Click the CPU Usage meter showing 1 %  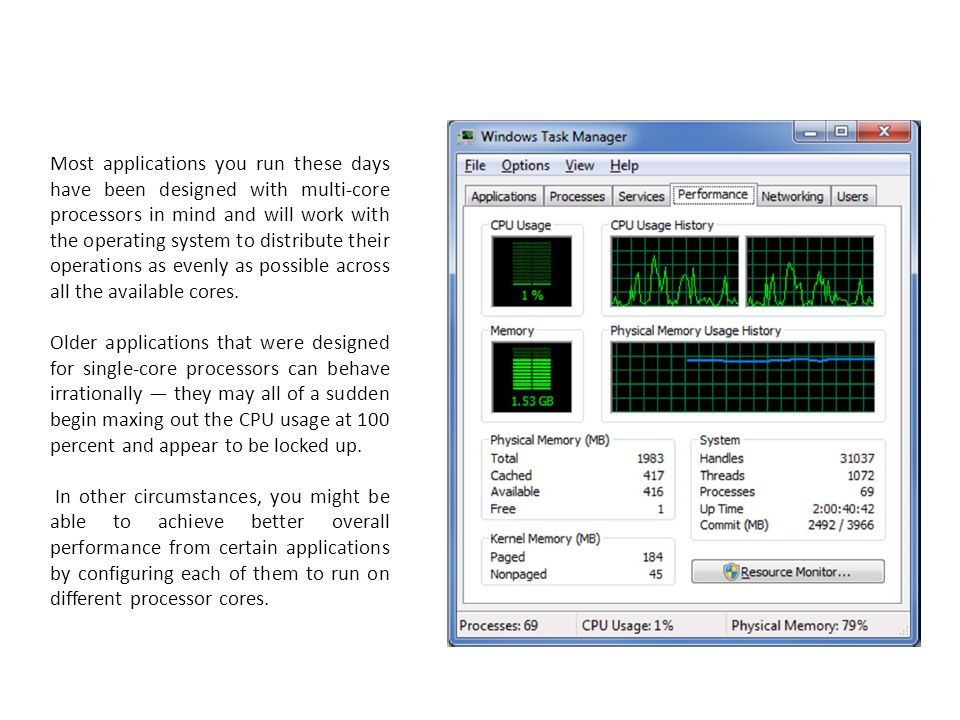pyautogui.click(x=531, y=272)
